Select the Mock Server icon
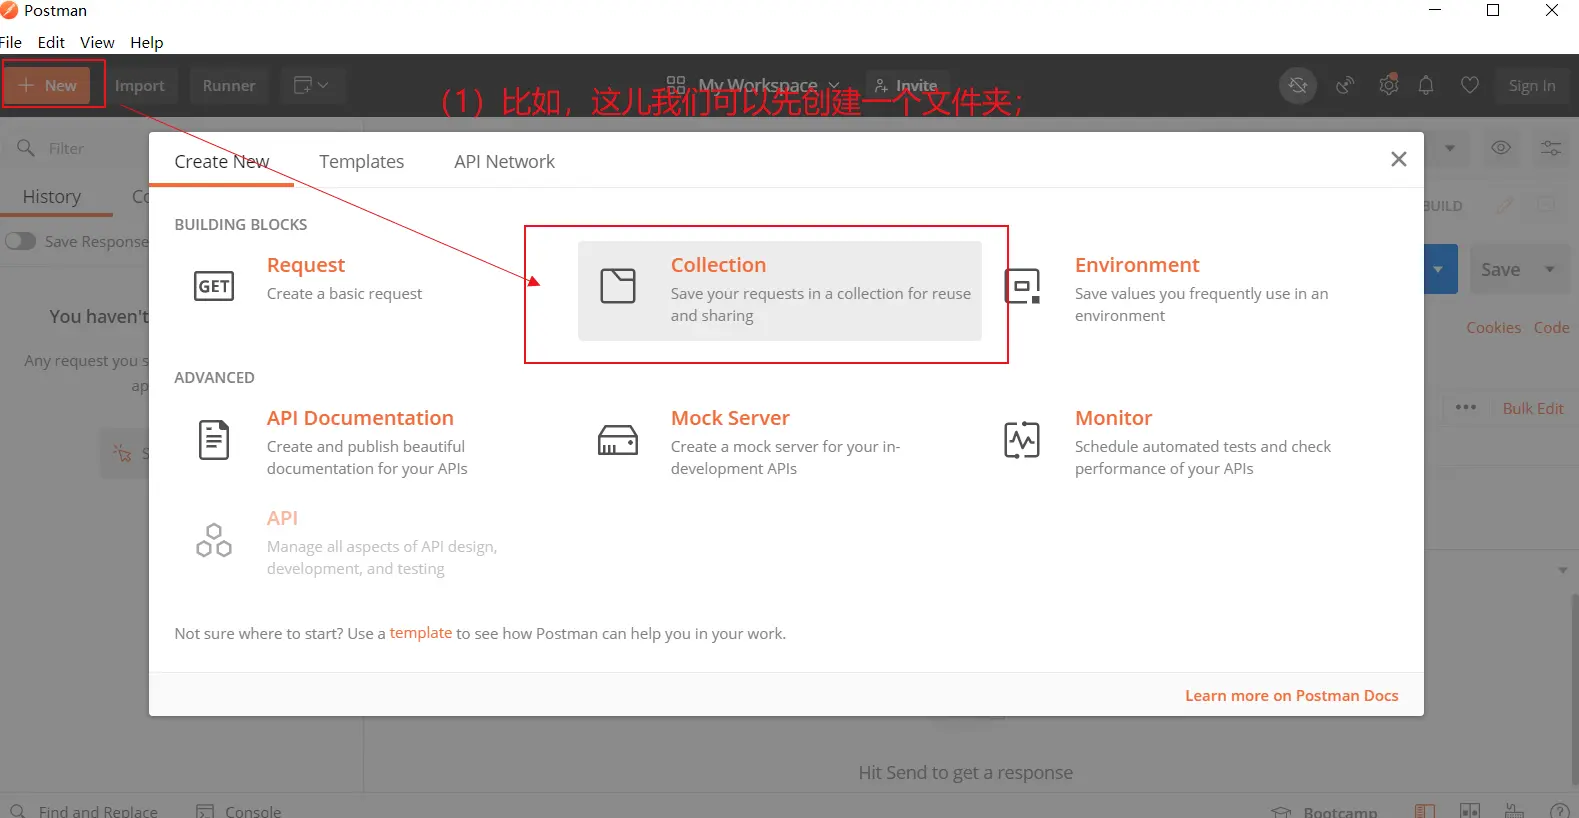This screenshot has height=818, width=1579. point(618,440)
